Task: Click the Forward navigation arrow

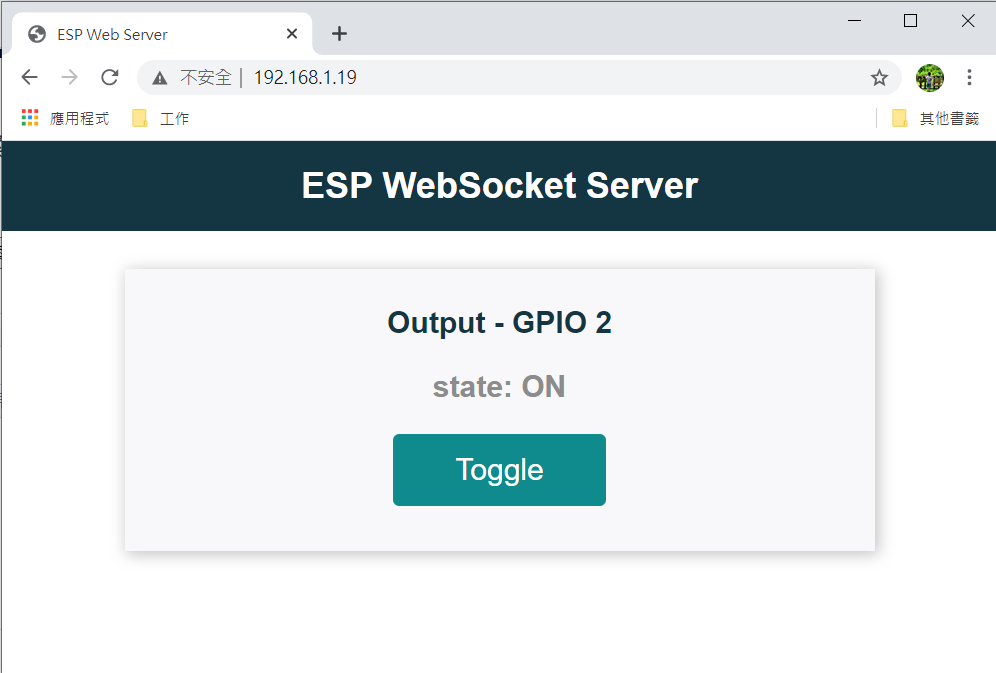Action: point(69,78)
